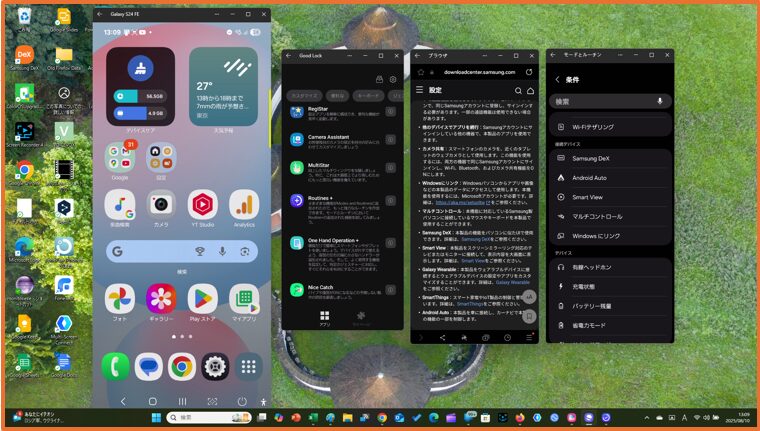Viewport: 760px width, 431px height.
Task: Select Windows link condition
Action: tap(611, 236)
